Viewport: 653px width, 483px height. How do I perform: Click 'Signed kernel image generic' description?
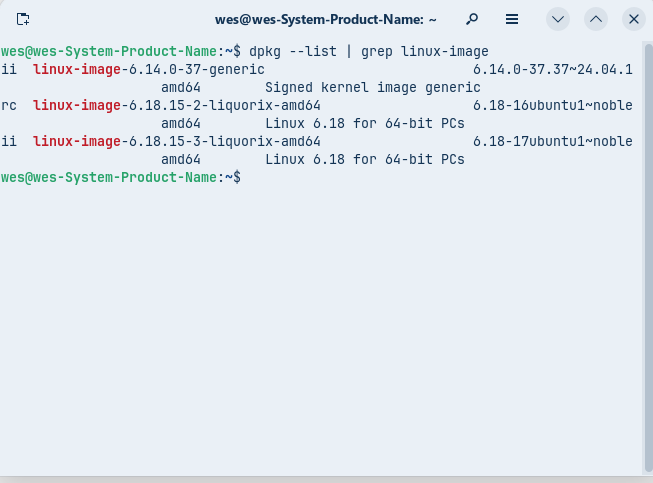click(x=372, y=87)
